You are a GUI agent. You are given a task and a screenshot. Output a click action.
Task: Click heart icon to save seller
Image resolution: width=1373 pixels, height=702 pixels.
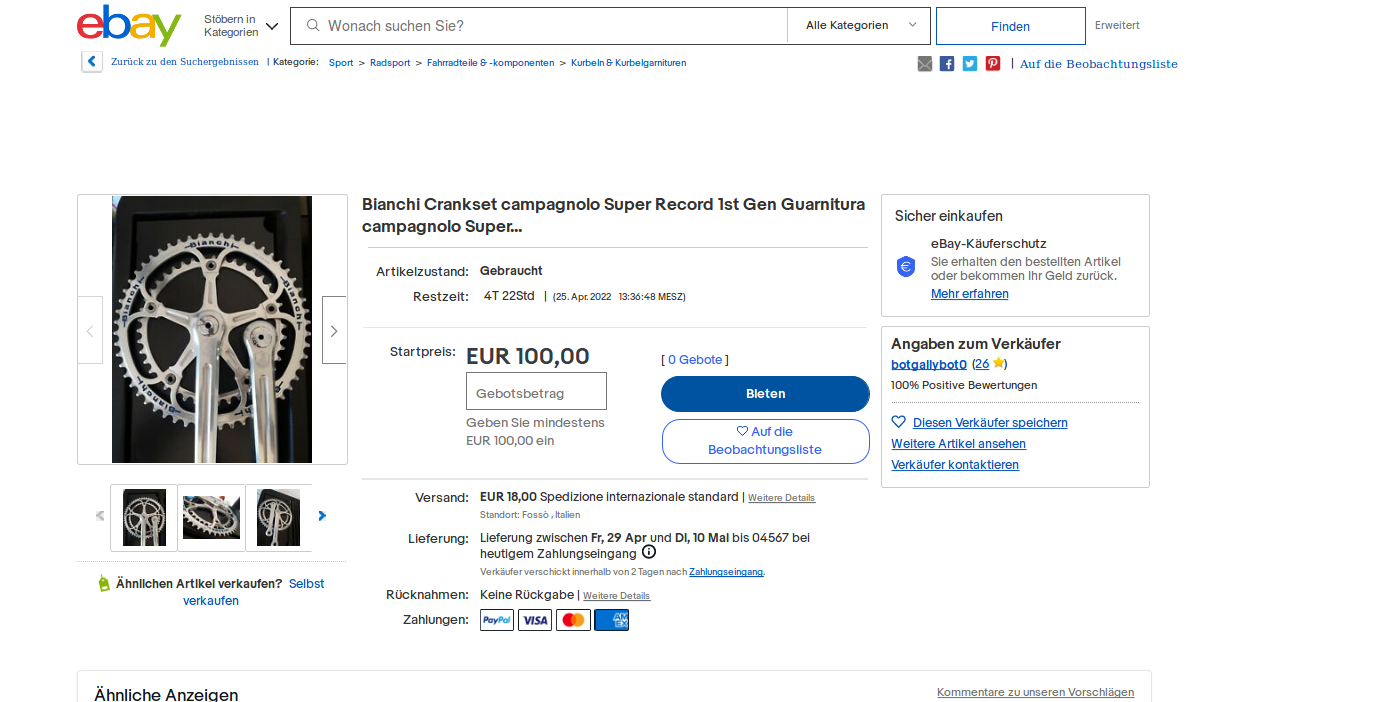click(x=898, y=422)
